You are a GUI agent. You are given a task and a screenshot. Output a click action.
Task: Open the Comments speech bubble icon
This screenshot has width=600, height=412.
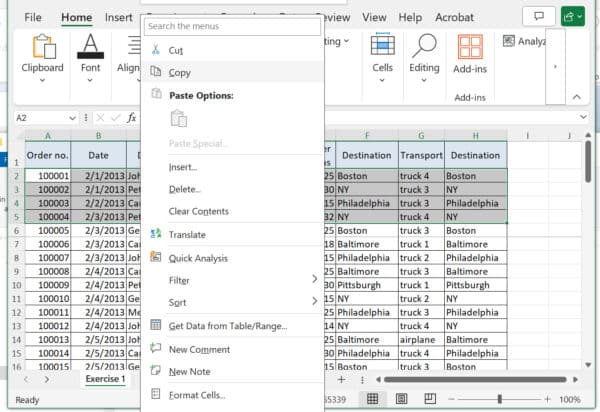(539, 16)
